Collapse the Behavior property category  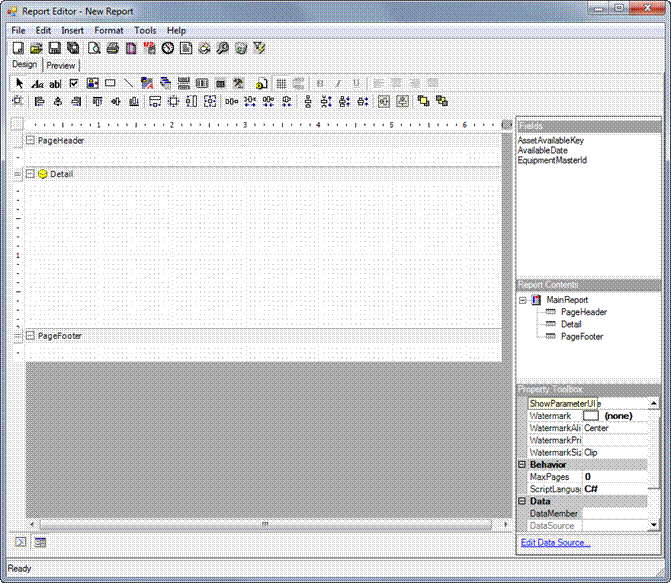(522, 465)
